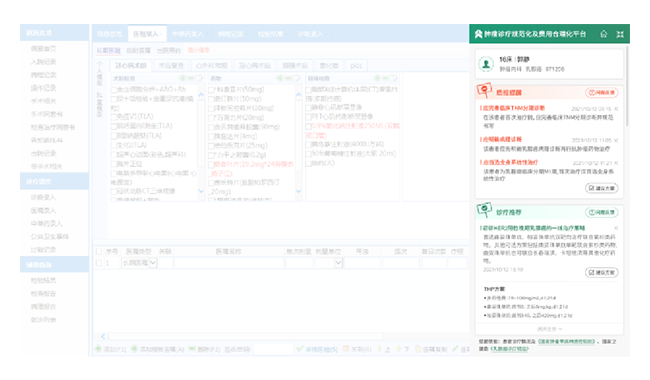Screen dimensions: 650x380
Task: Click 医嘱复制 copy orders in bottom toolbar
Action: point(431,349)
